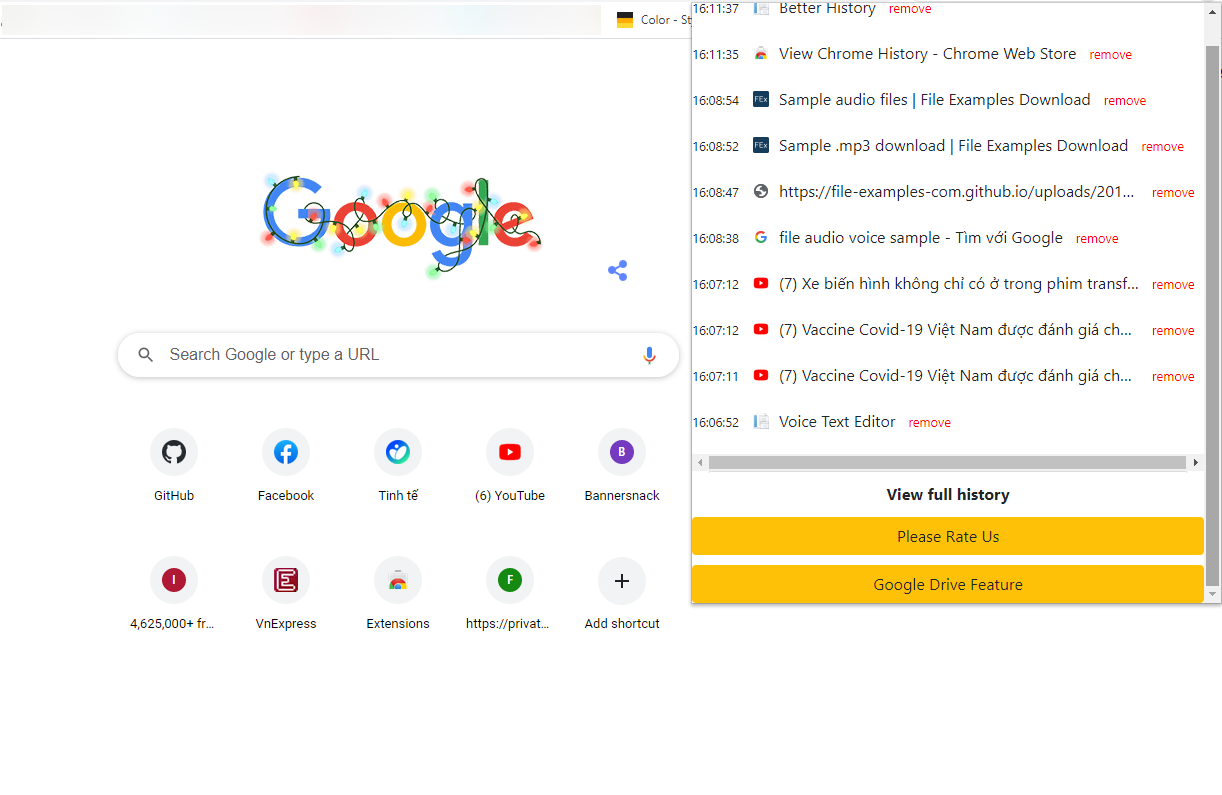The width and height of the screenshot is (1222, 795).
Task: Start voice search with the microphone icon
Action: 649,355
